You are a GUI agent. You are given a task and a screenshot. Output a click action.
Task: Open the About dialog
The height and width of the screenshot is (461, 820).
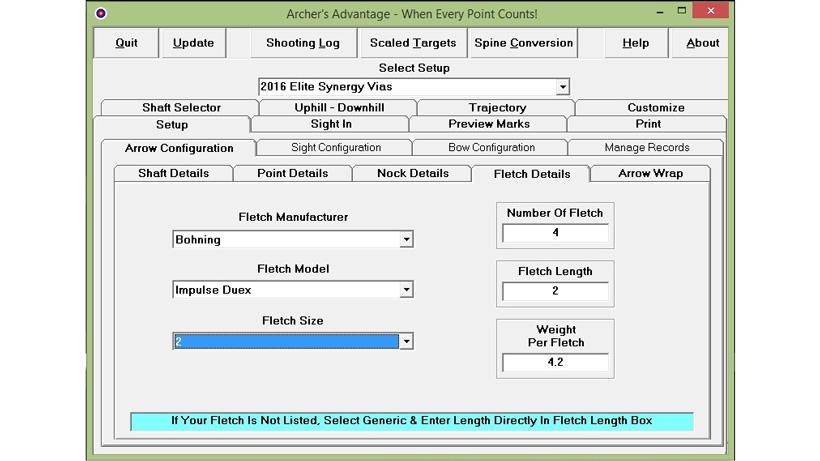tap(702, 43)
